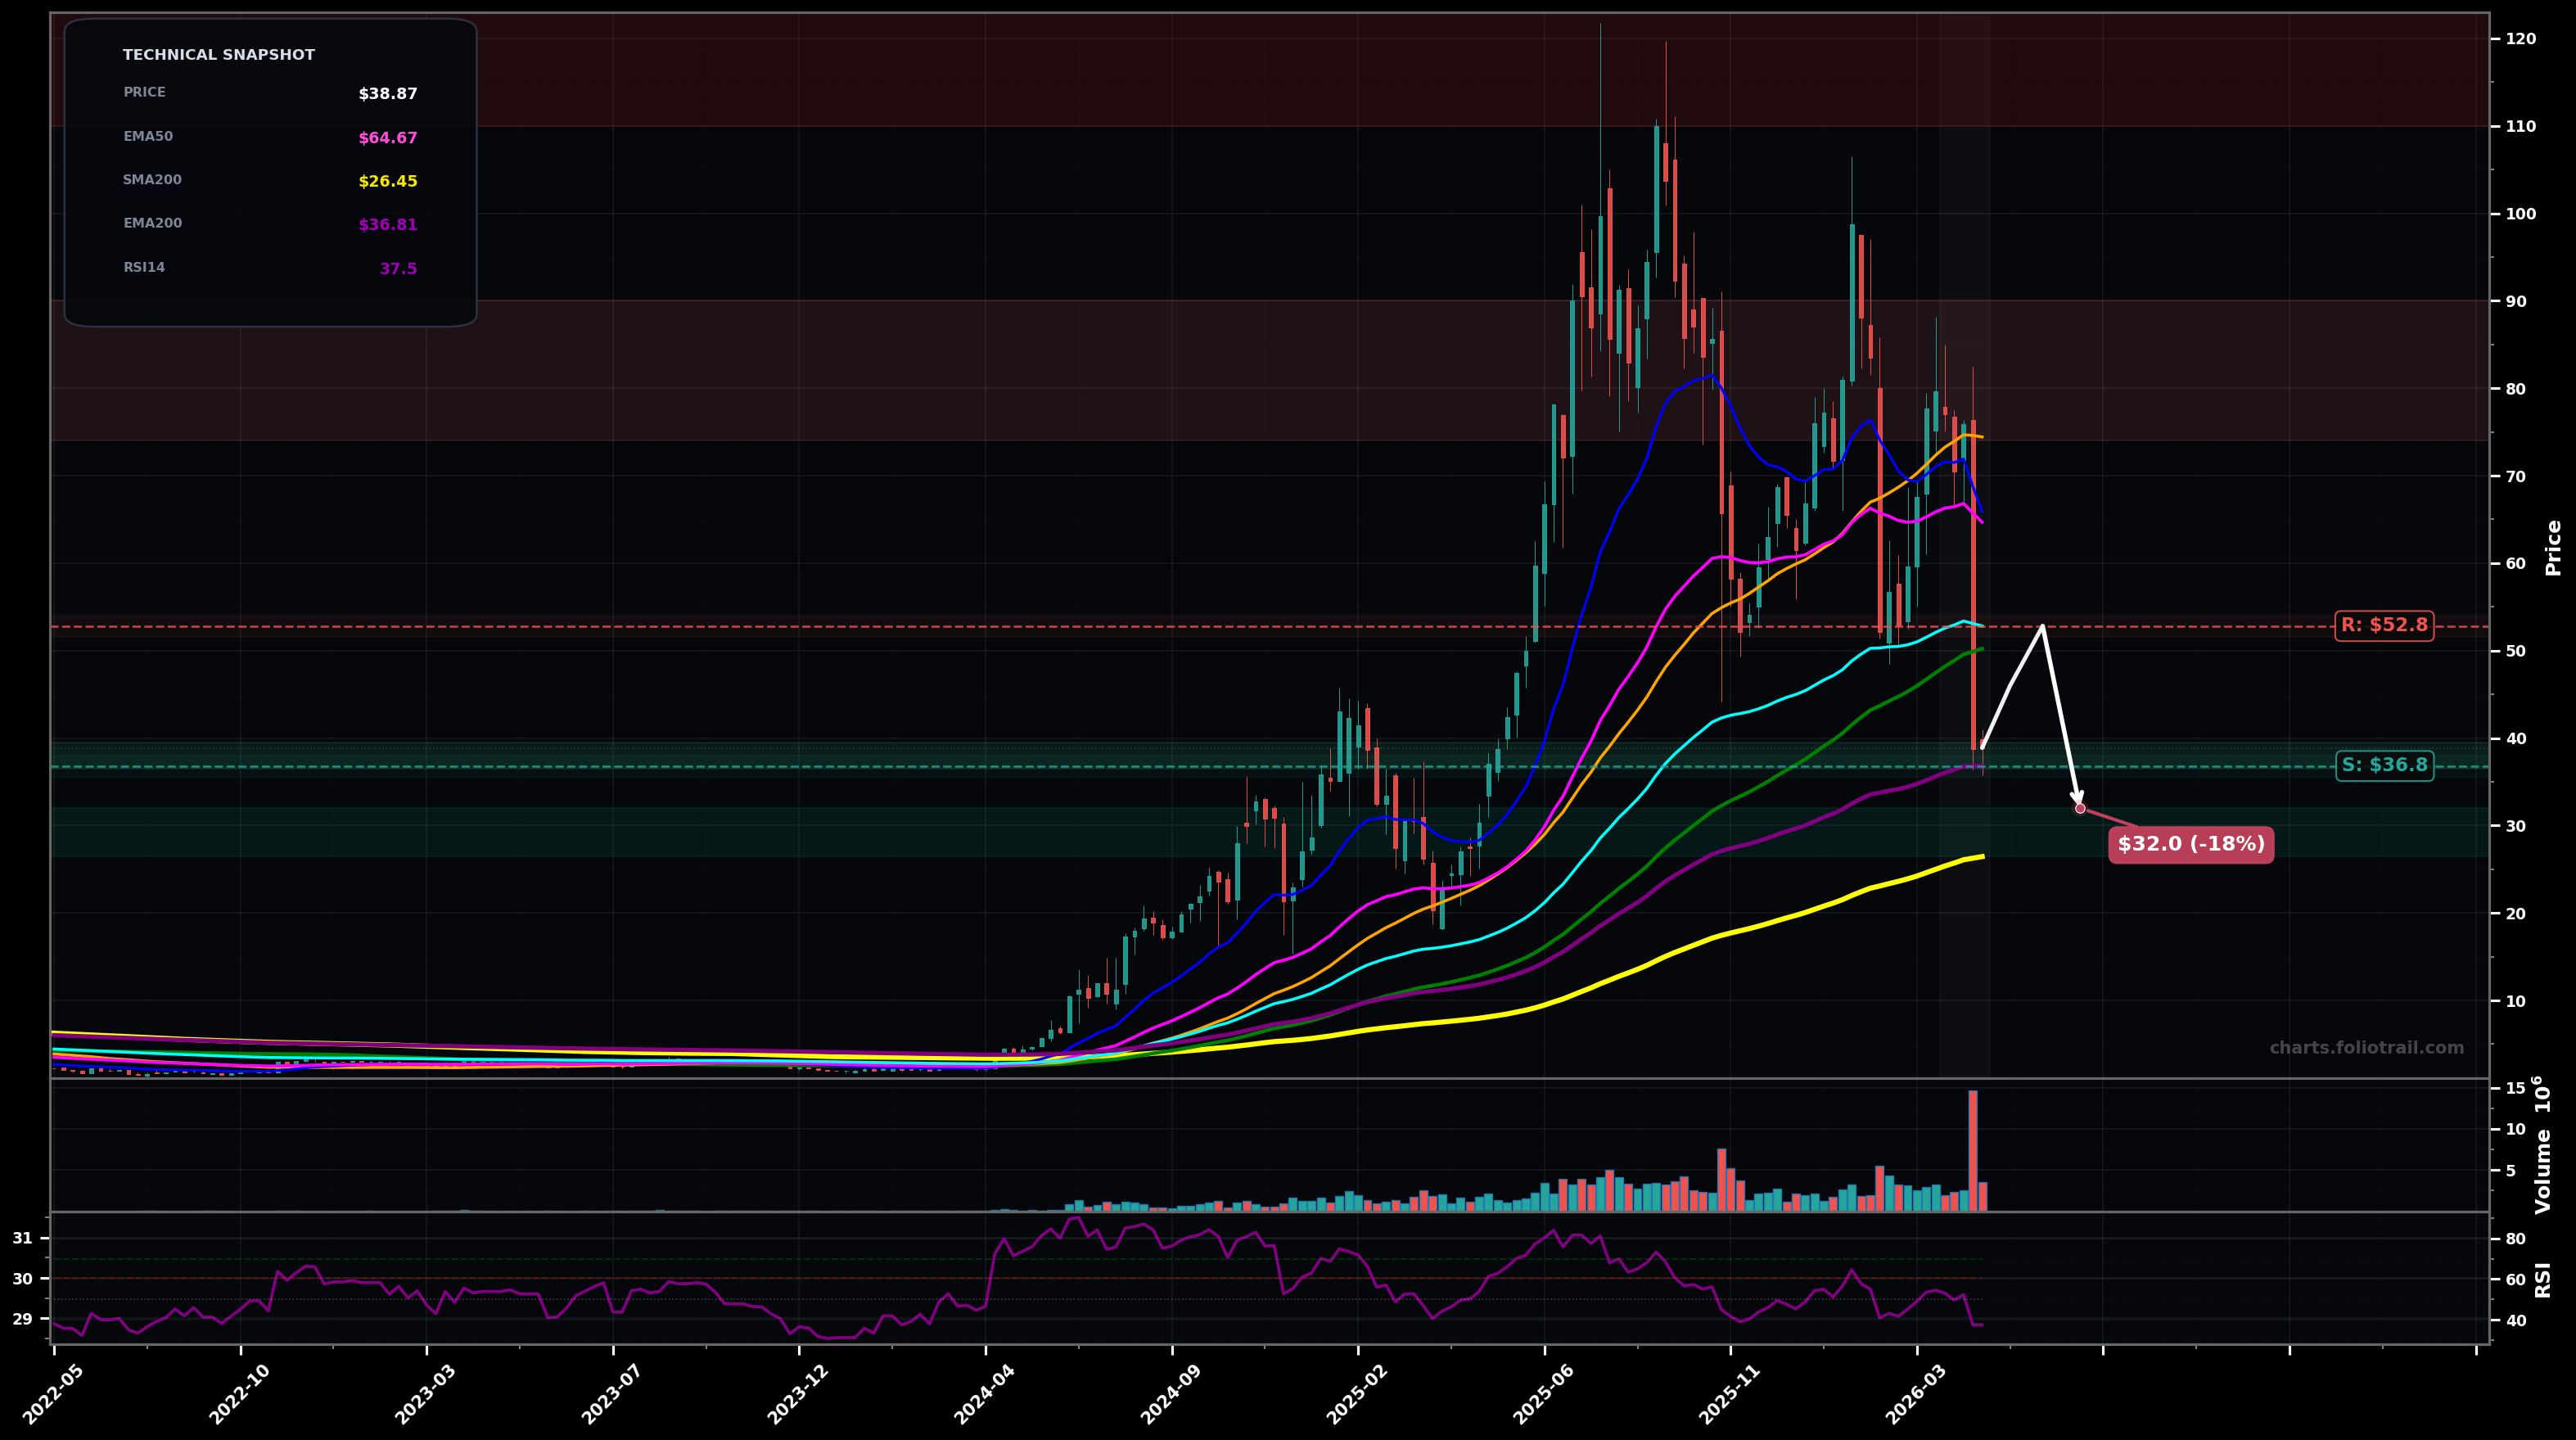
Task: Click the RSI axis title
Action: 2543,1280
